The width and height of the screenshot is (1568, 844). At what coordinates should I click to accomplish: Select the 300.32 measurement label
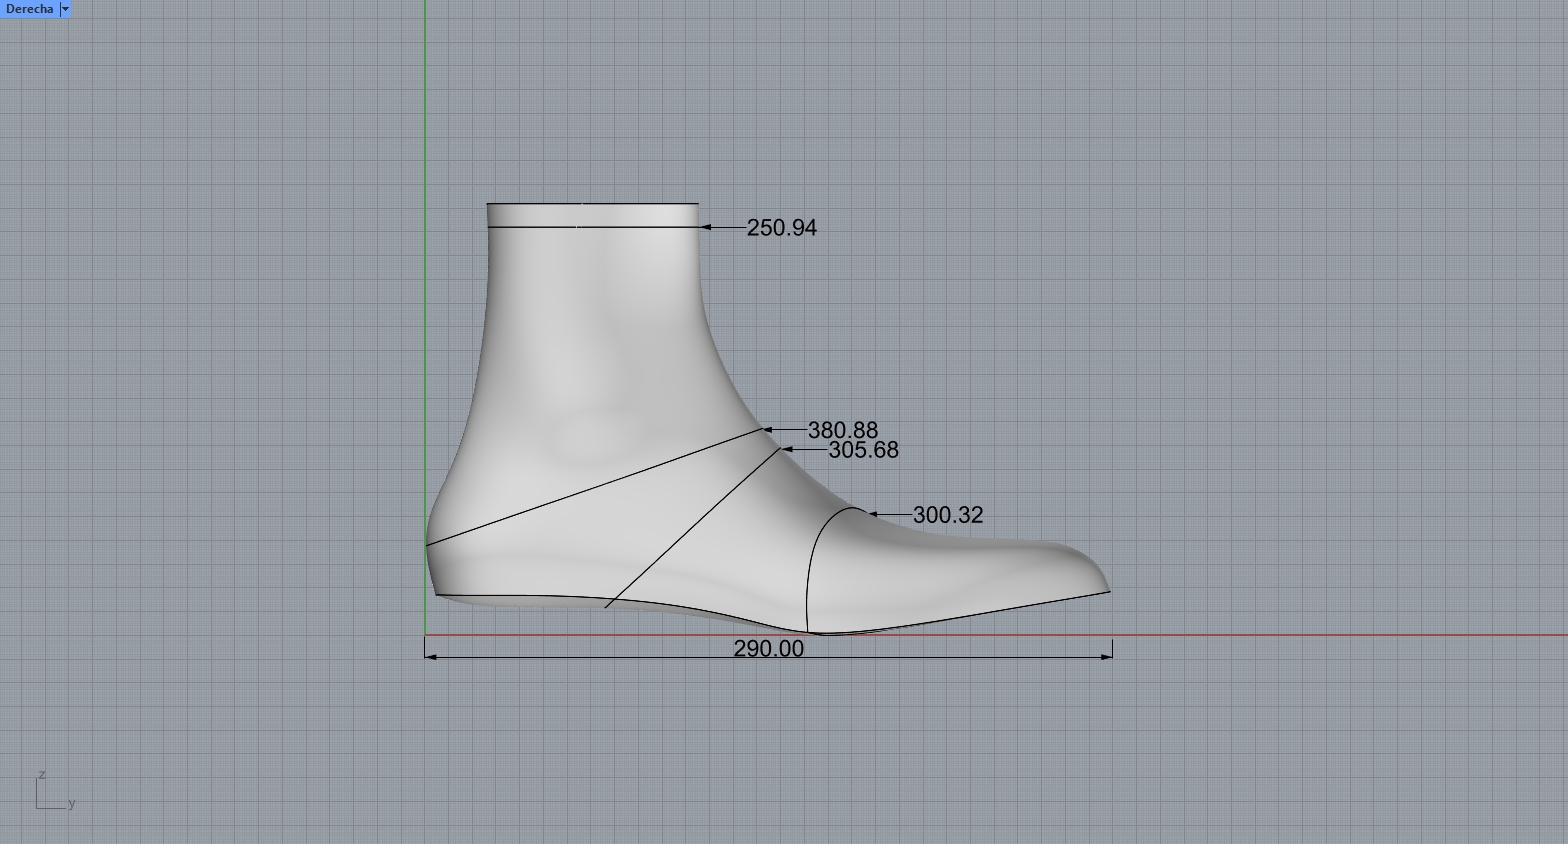[947, 515]
